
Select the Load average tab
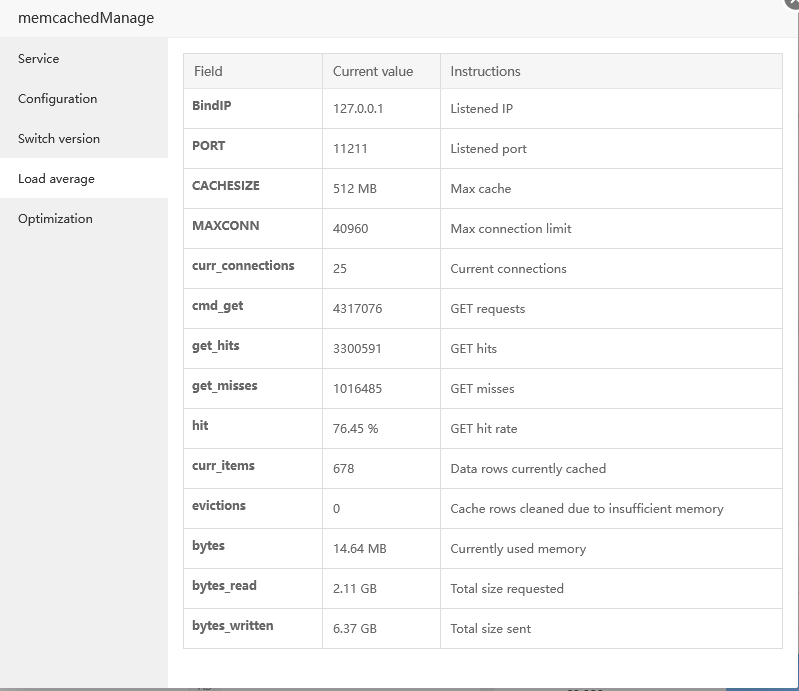[56, 179]
